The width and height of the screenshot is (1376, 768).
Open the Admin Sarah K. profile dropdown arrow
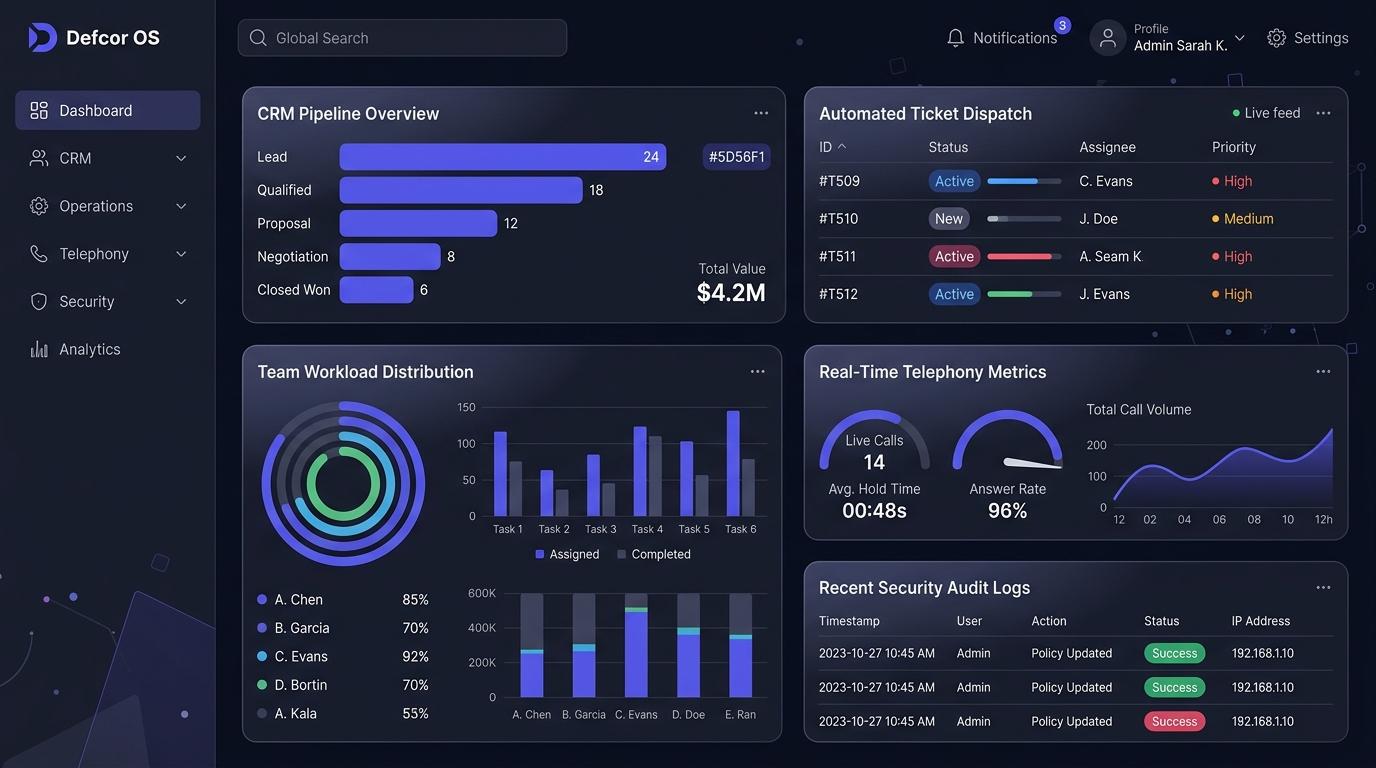tap(1240, 38)
